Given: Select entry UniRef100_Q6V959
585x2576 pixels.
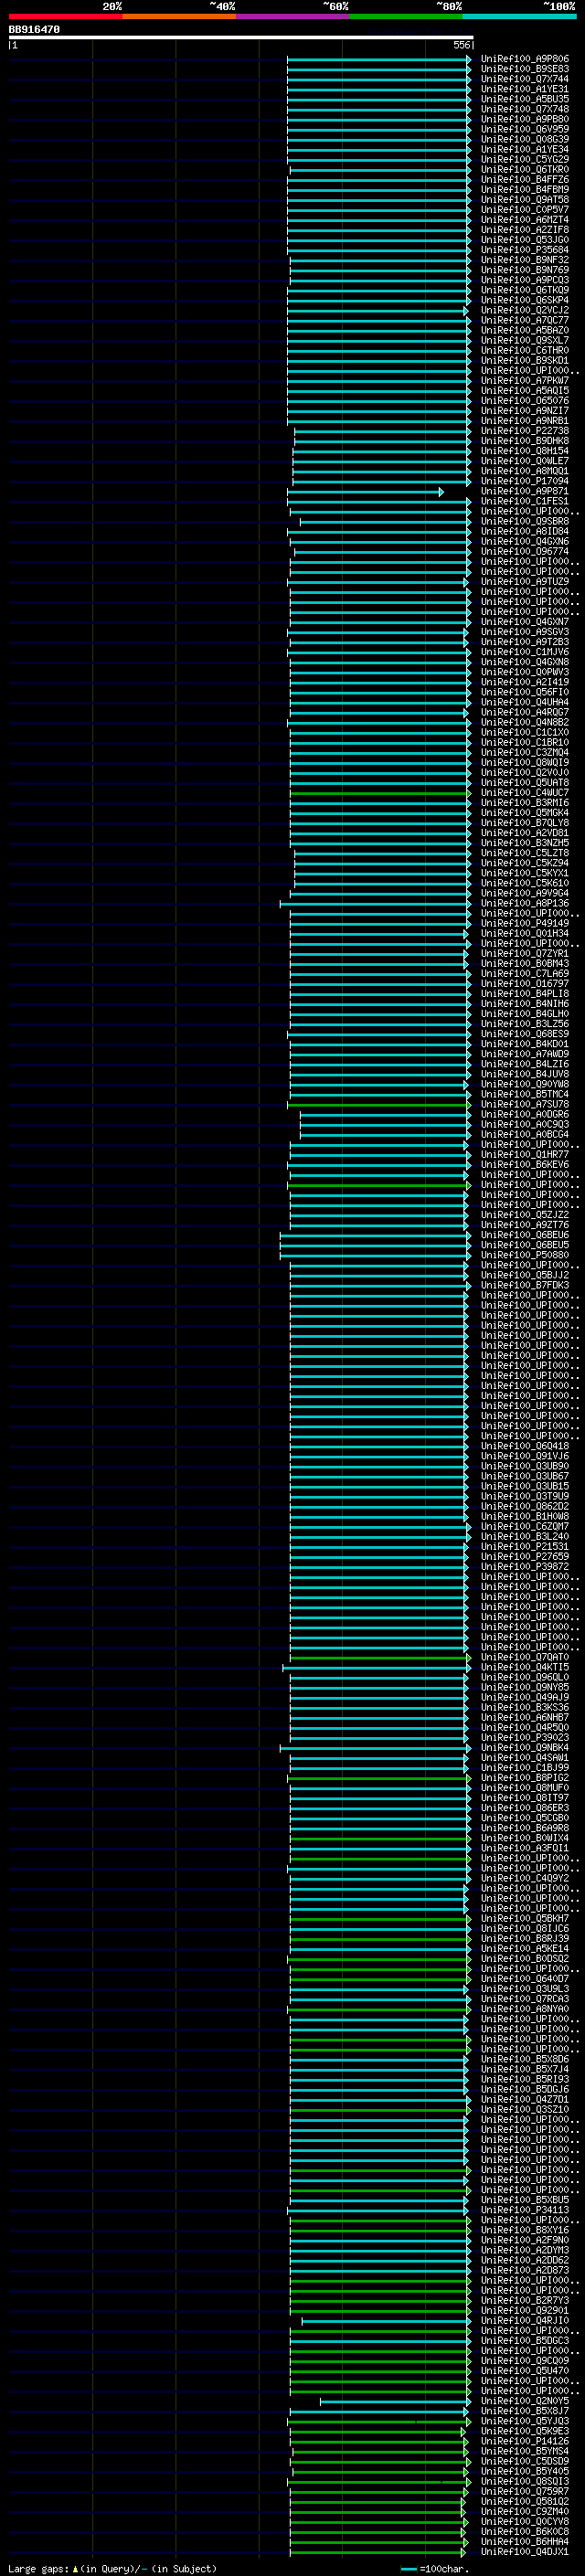Looking at the screenshot, I should [x=524, y=129].
